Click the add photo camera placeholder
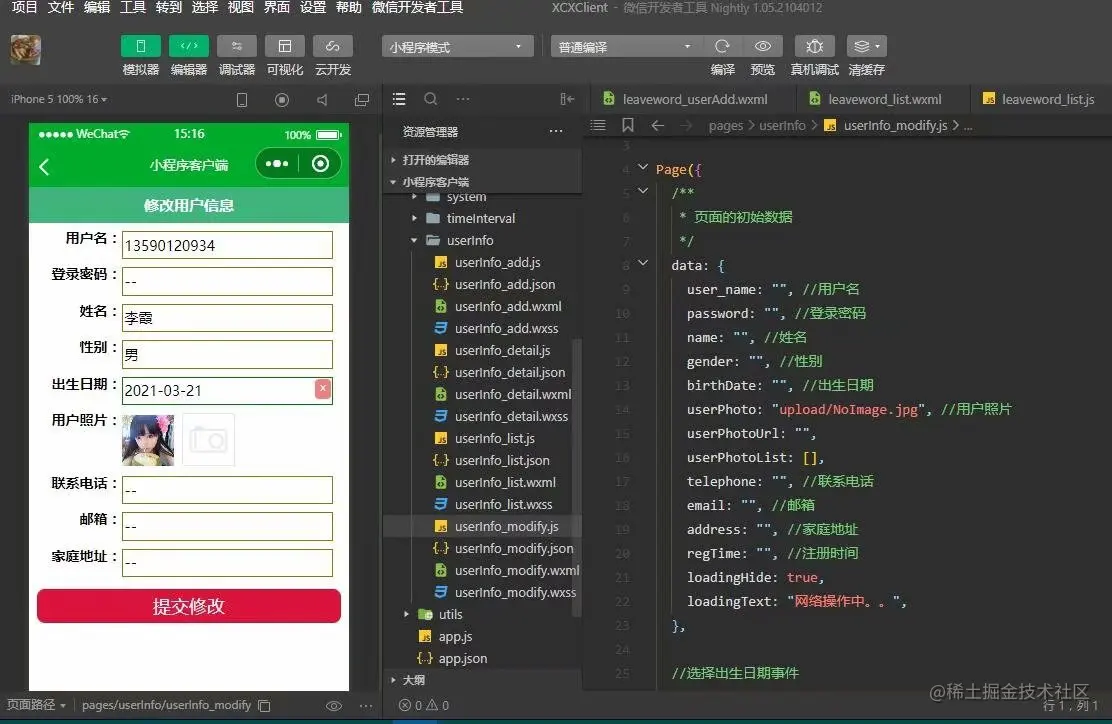 click(x=208, y=440)
